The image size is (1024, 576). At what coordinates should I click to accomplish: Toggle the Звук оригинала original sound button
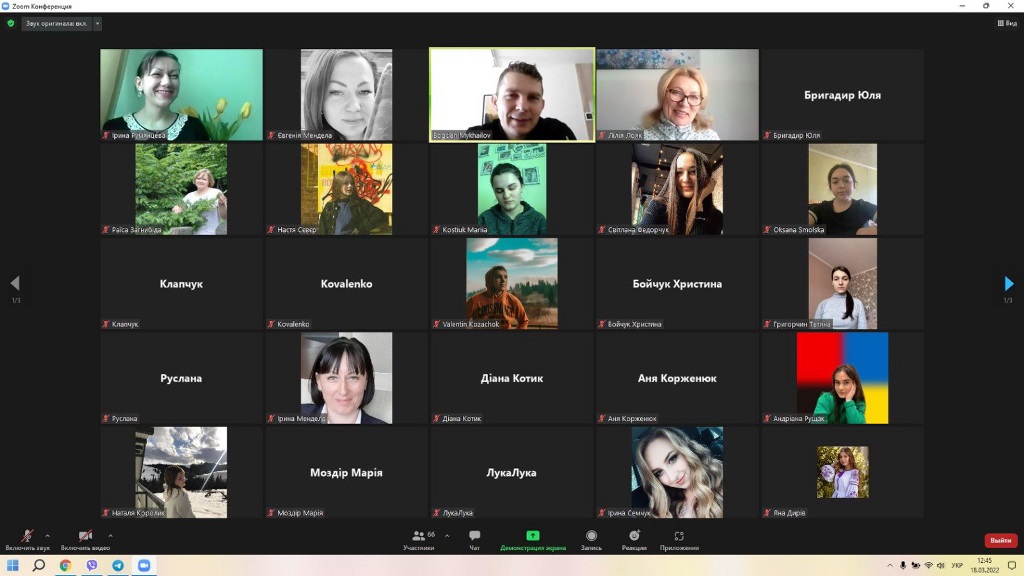pyautogui.click(x=56, y=23)
